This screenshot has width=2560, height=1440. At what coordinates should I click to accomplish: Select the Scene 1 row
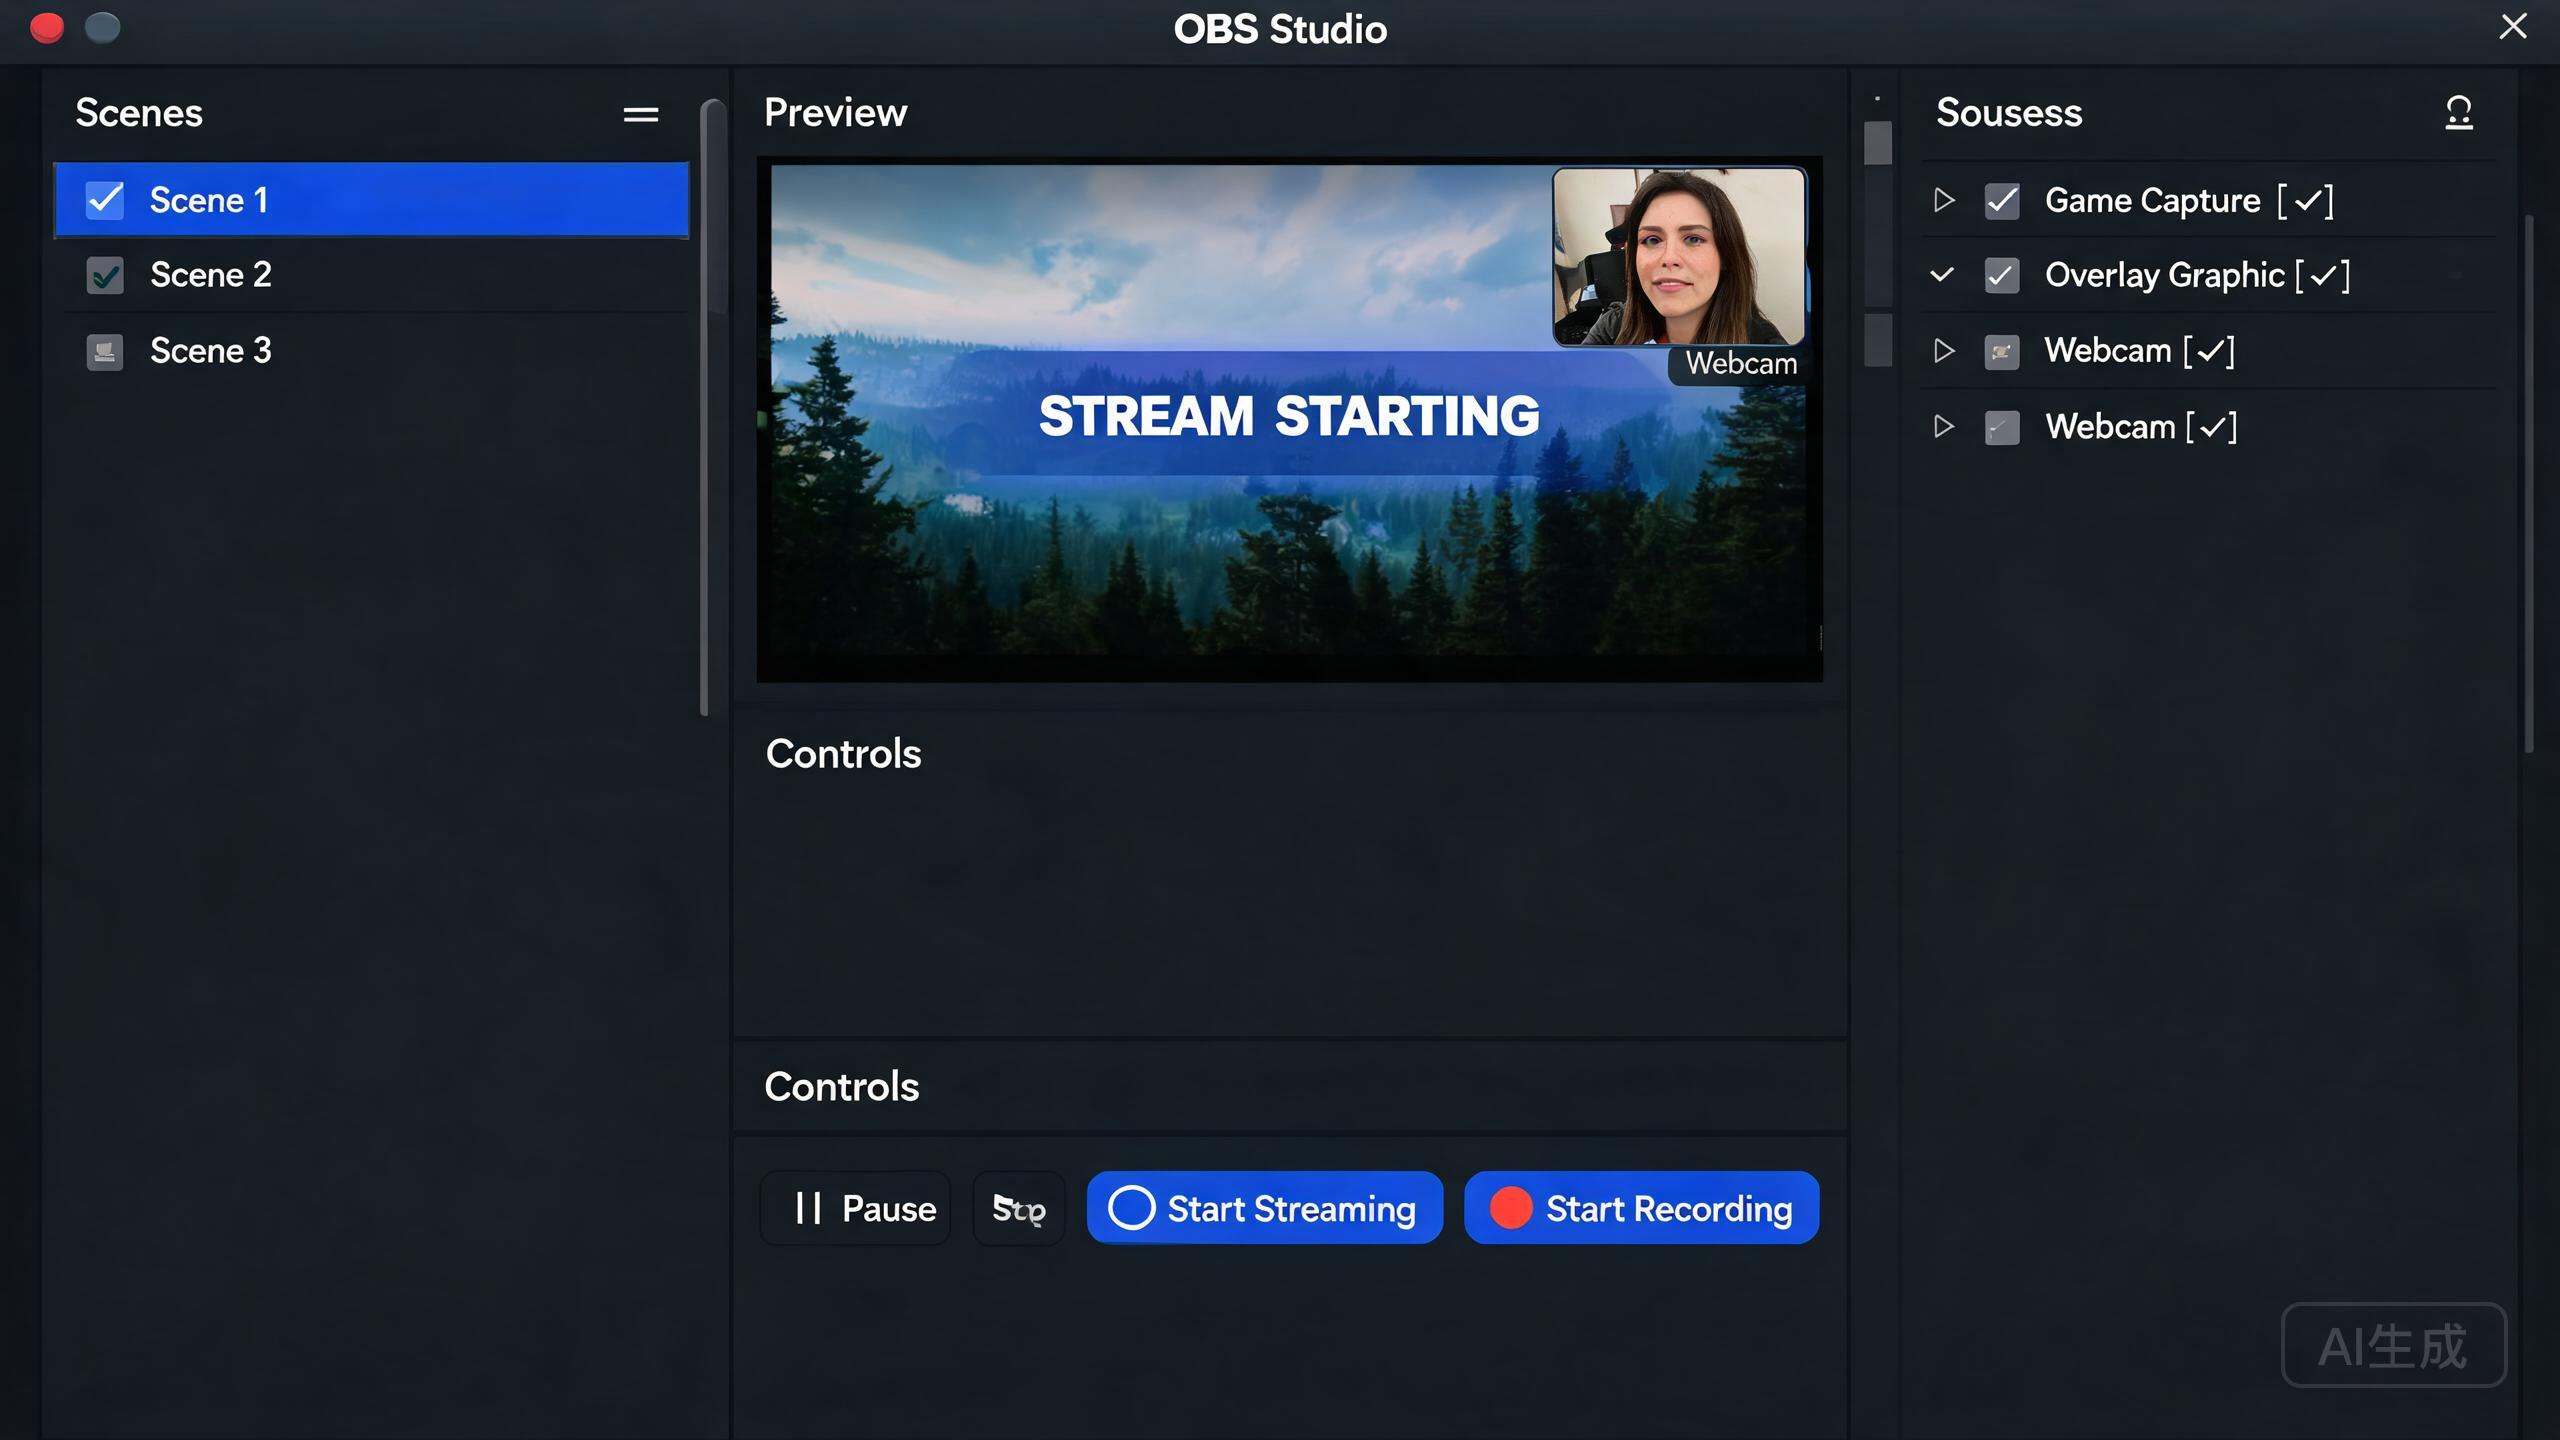(x=372, y=200)
